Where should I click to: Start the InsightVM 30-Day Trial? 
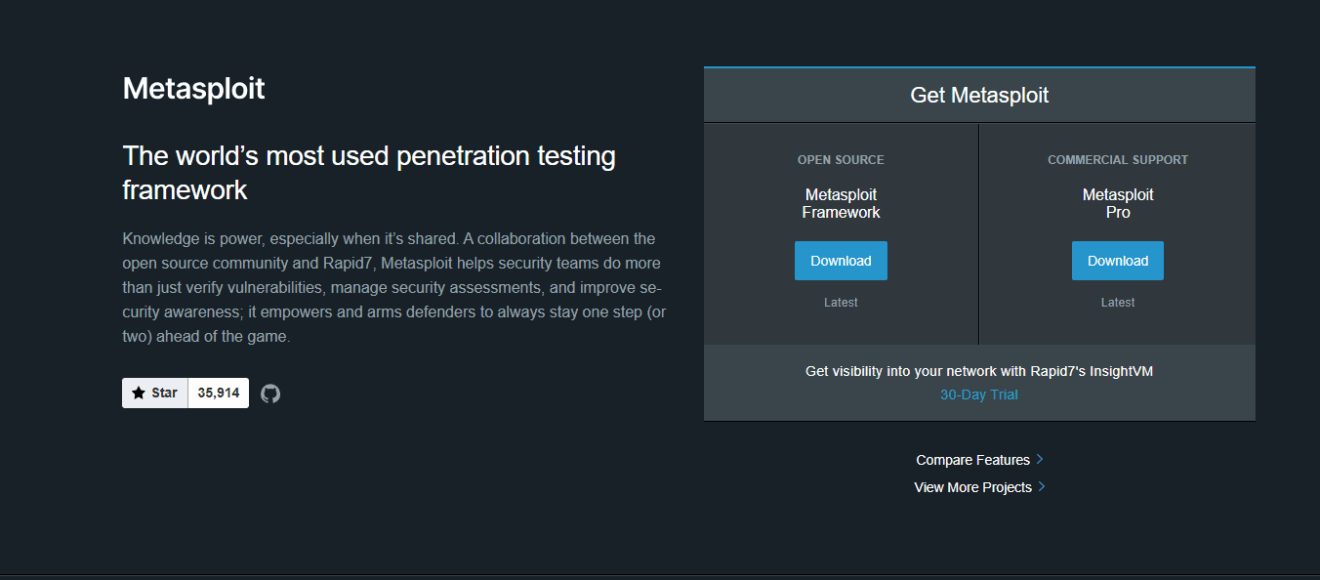(x=978, y=394)
